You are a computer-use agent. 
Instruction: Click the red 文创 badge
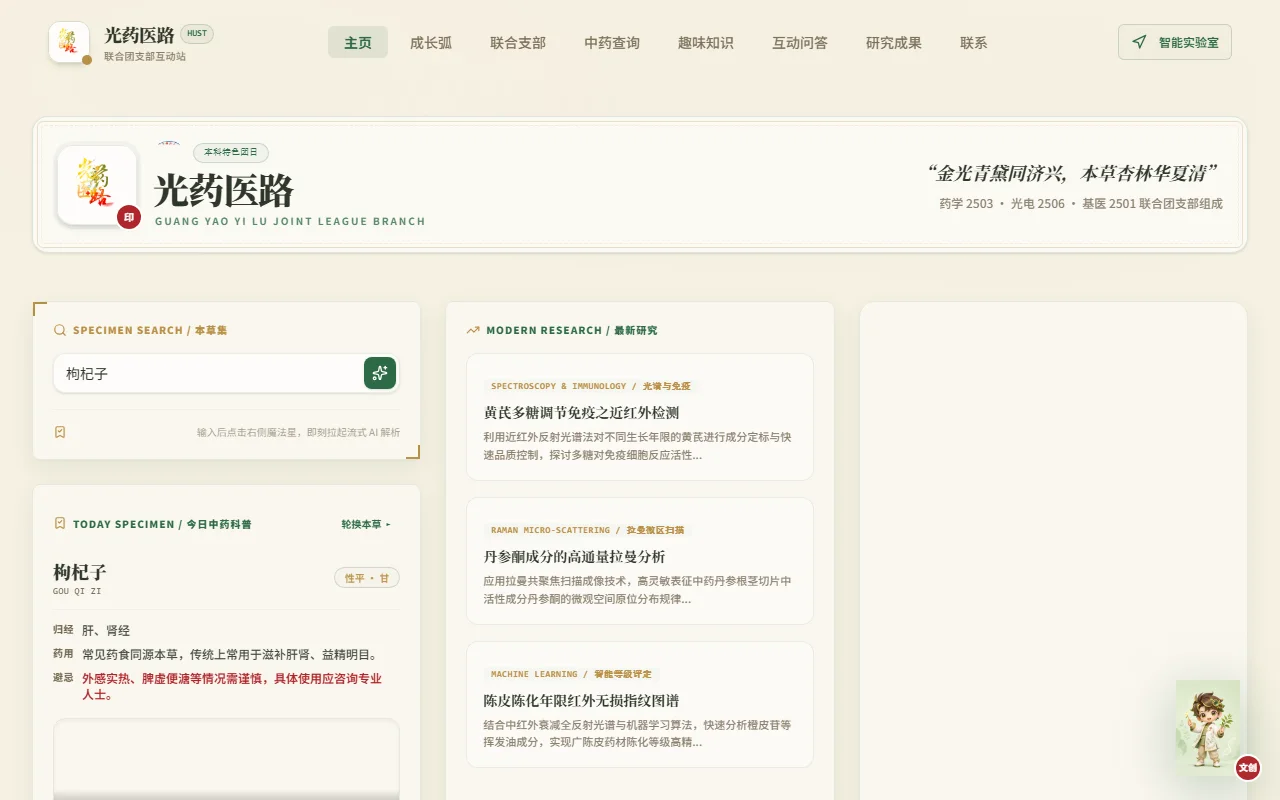[1247, 768]
